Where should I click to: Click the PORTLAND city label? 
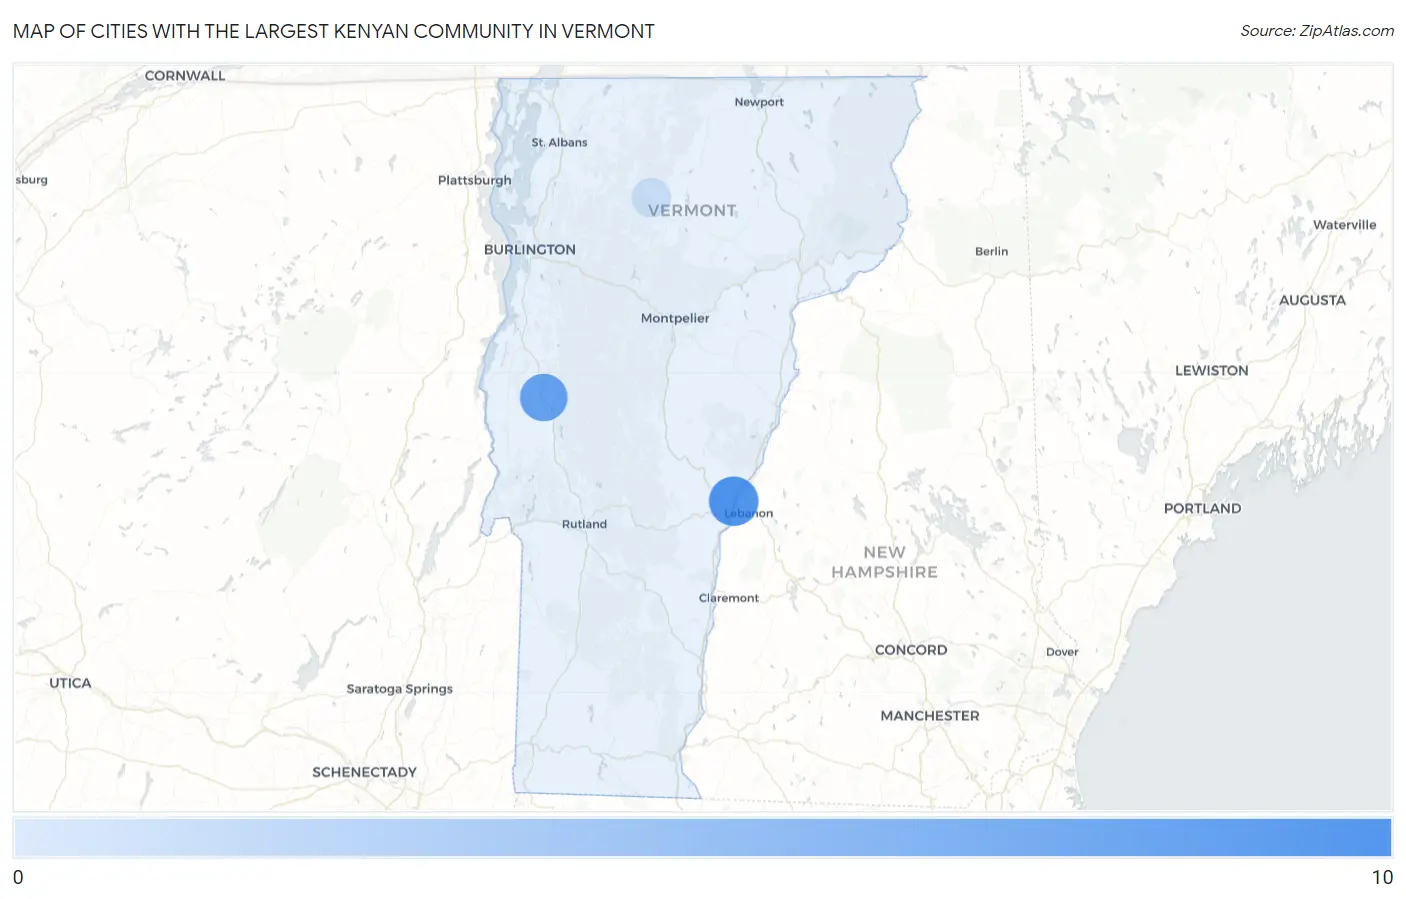tap(1203, 508)
